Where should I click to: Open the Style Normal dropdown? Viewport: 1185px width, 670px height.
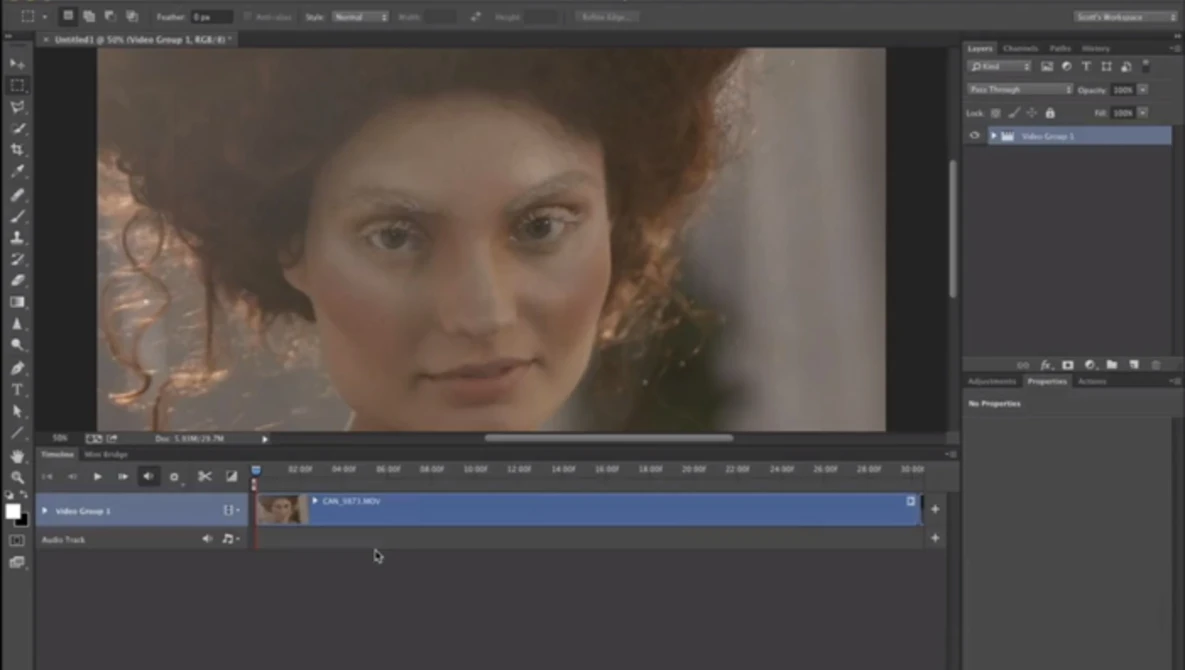point(360,17)
